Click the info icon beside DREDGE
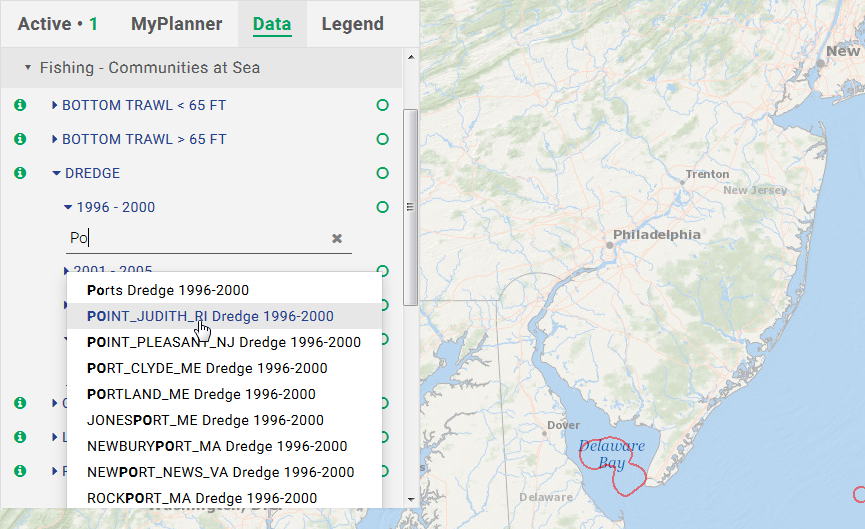 tap(19, 173)
